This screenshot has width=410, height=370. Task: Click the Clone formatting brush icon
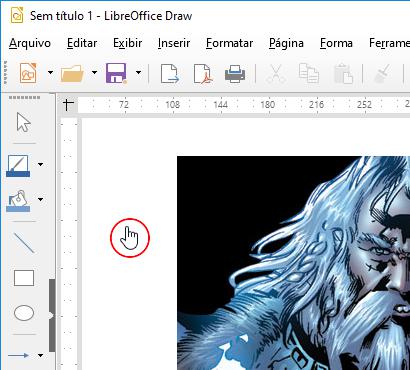click(x=382, y=73)
